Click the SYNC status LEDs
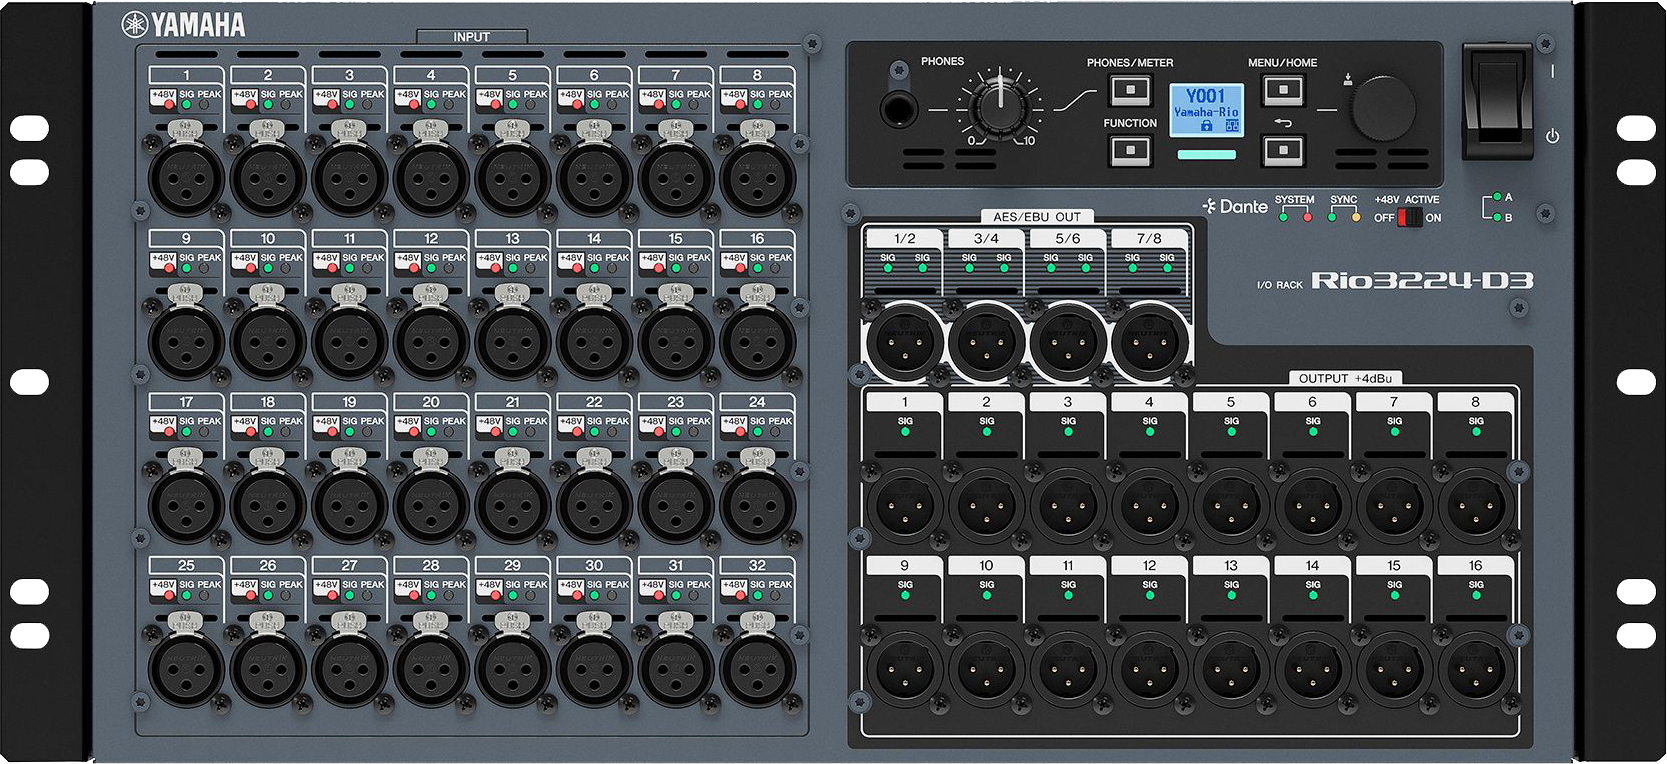This screenshot has height=764, width=1667. pos(1343,216)
